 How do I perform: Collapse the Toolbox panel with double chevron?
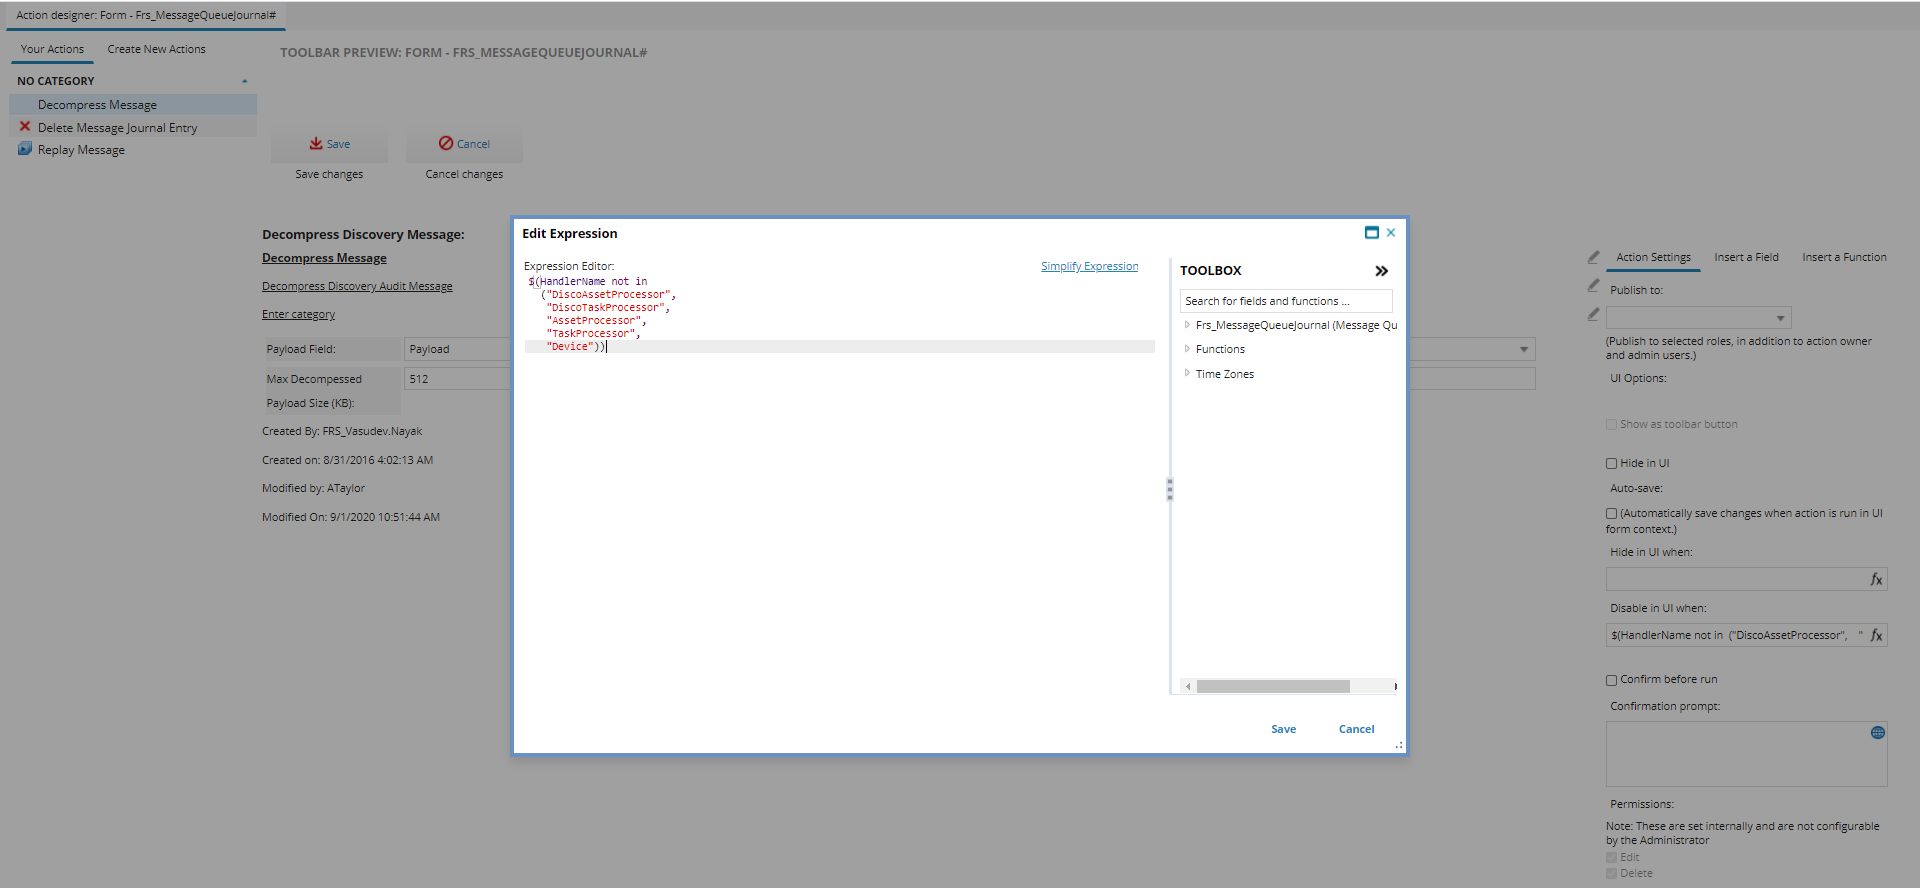[1381, 271]
